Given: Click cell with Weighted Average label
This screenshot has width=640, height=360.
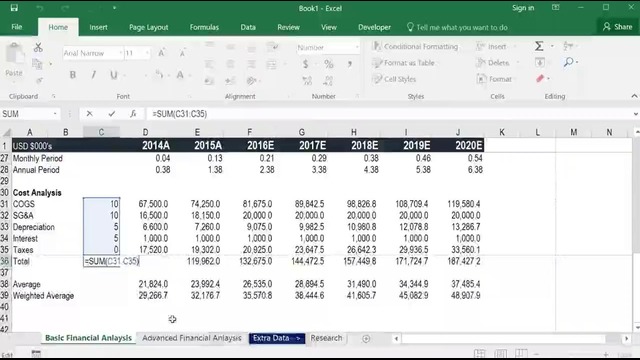Looking at the screenshot, I should click(x=43, y=296).
